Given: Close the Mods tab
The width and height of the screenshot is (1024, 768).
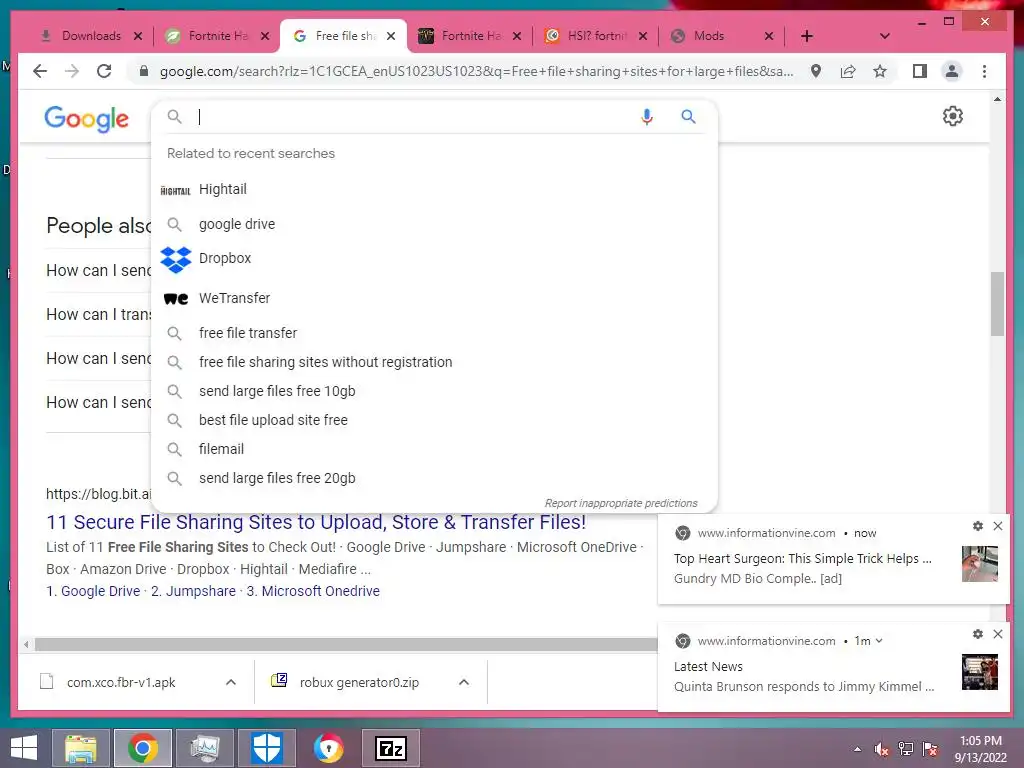Looking at the screenshot, I should tap(769, 36).
